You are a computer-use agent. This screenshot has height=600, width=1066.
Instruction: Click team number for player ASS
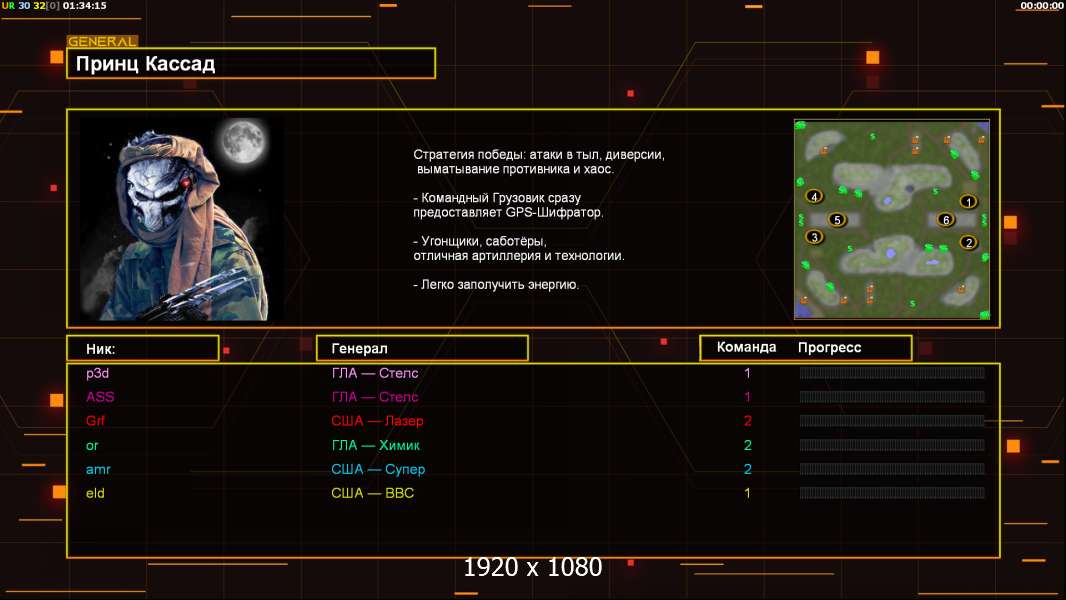pos(747,397)
